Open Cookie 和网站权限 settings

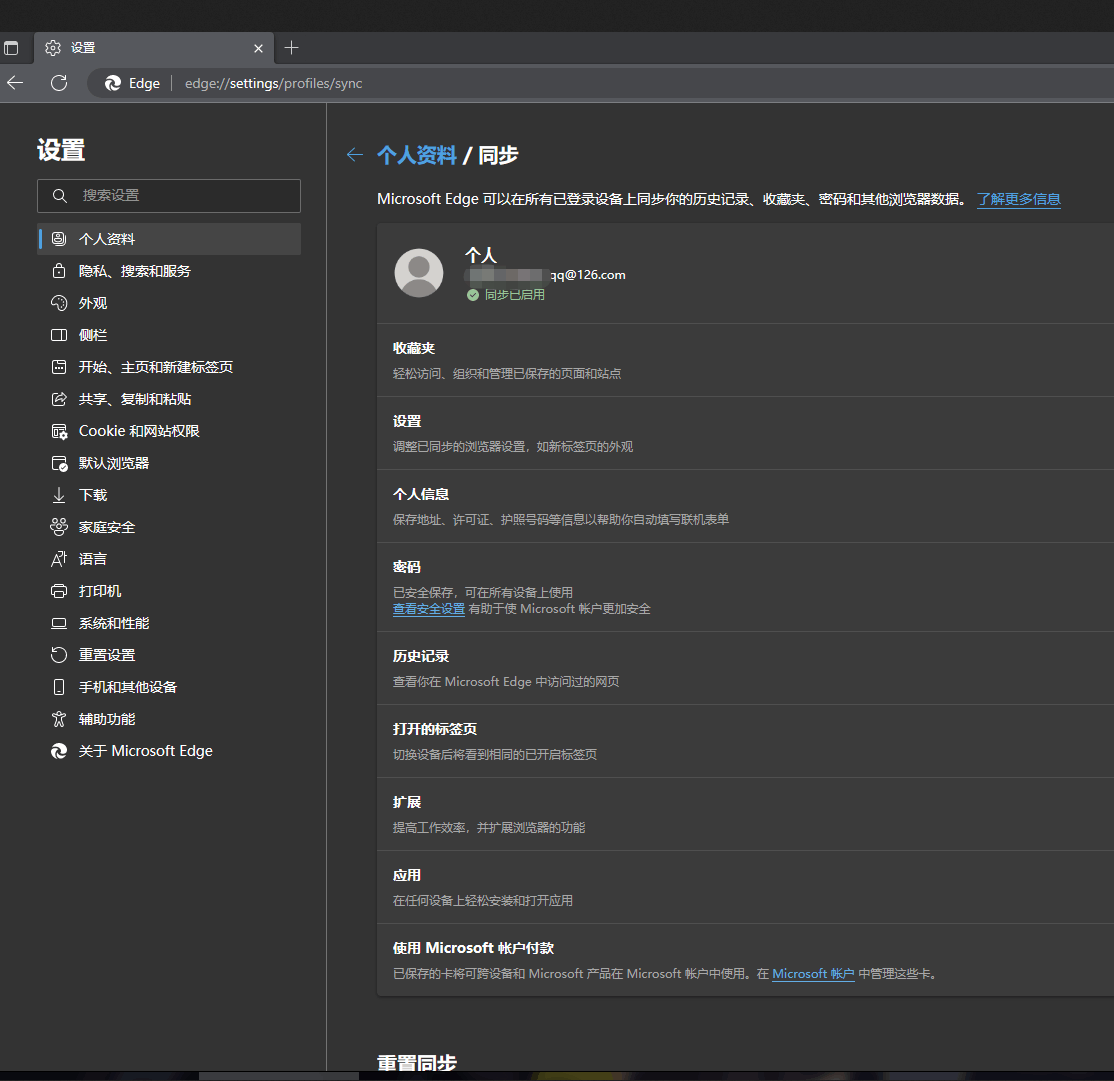click(x=169, y=431)
